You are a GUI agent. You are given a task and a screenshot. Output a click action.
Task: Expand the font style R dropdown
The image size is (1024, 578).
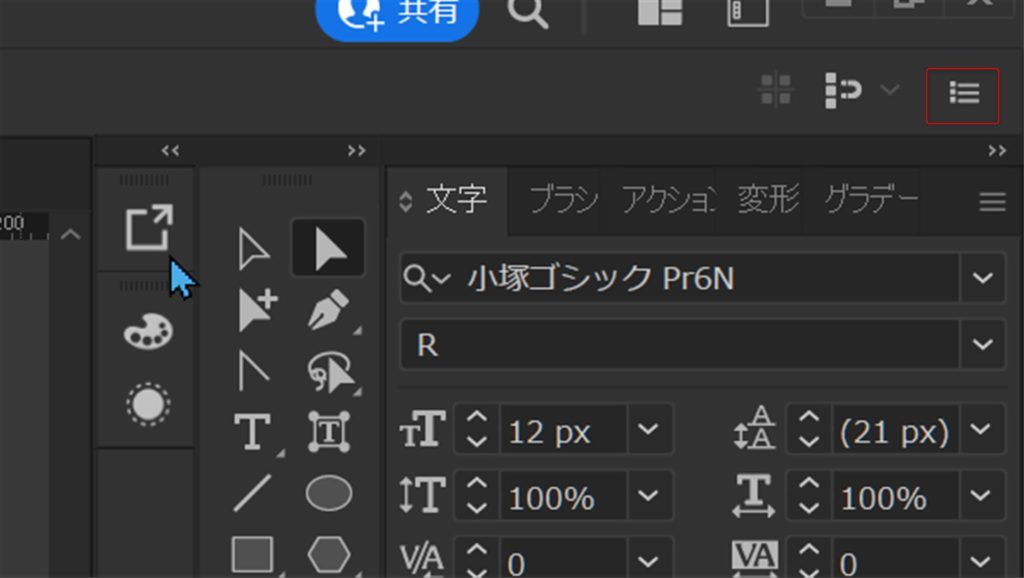pyautogui.click(x=982, y=345)
